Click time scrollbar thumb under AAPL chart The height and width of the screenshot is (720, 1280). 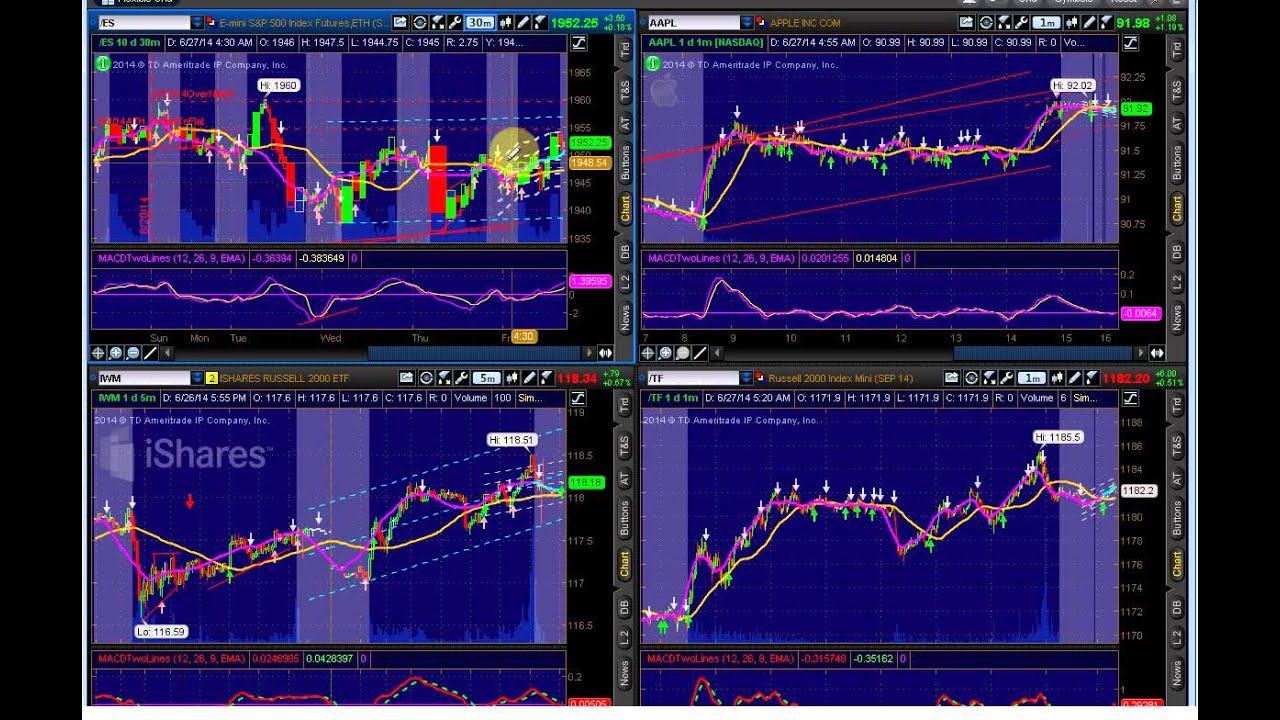(x=1043, y=353)
